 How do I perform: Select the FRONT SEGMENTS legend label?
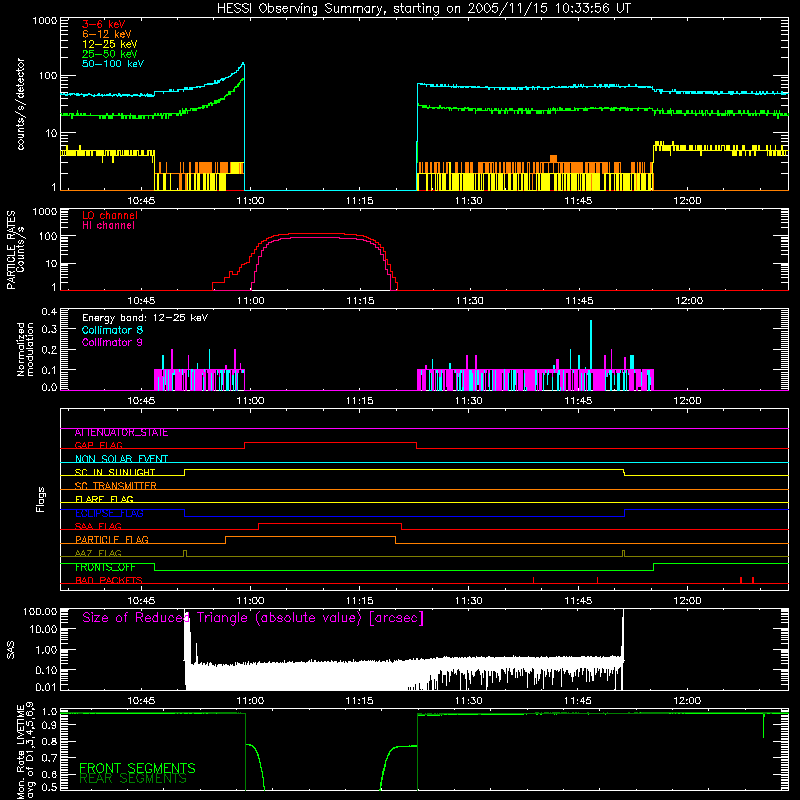(x=137, y=768)
